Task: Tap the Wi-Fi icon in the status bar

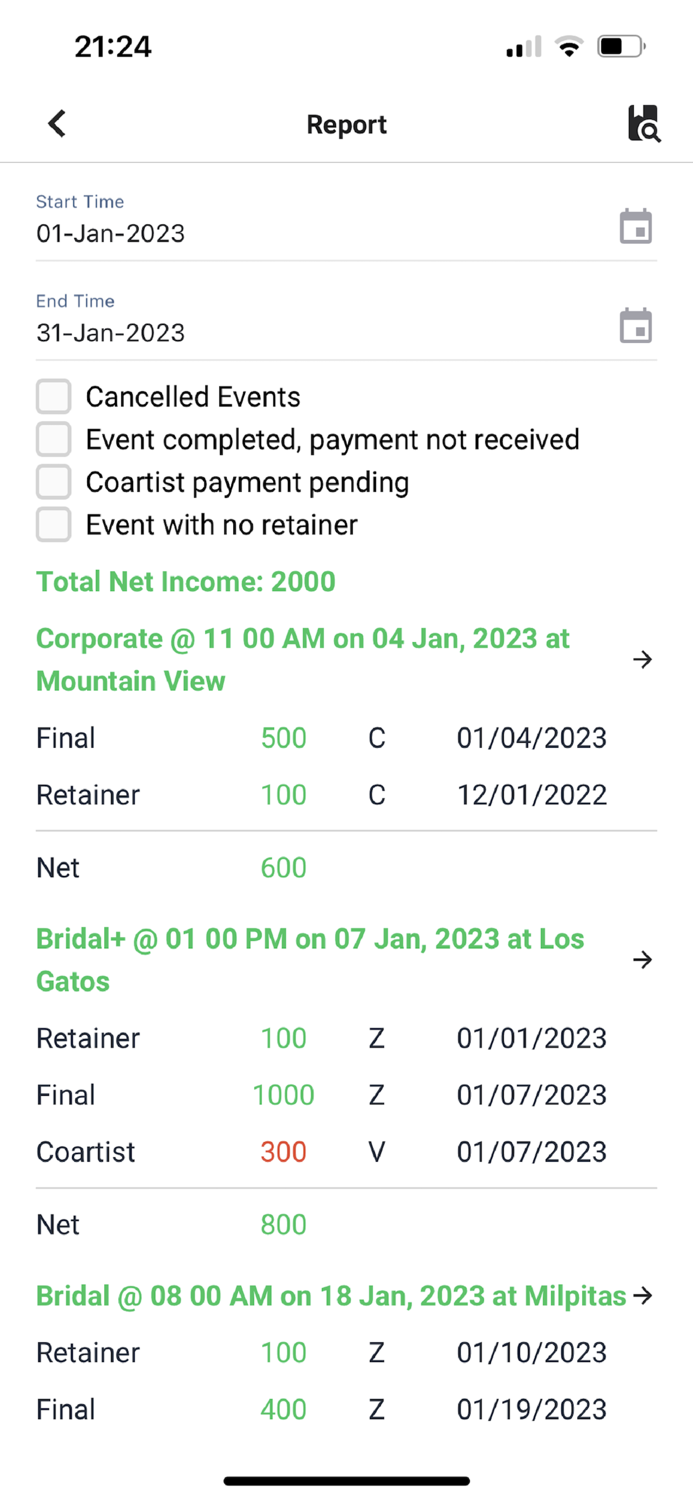Action: tap(568, 45)
